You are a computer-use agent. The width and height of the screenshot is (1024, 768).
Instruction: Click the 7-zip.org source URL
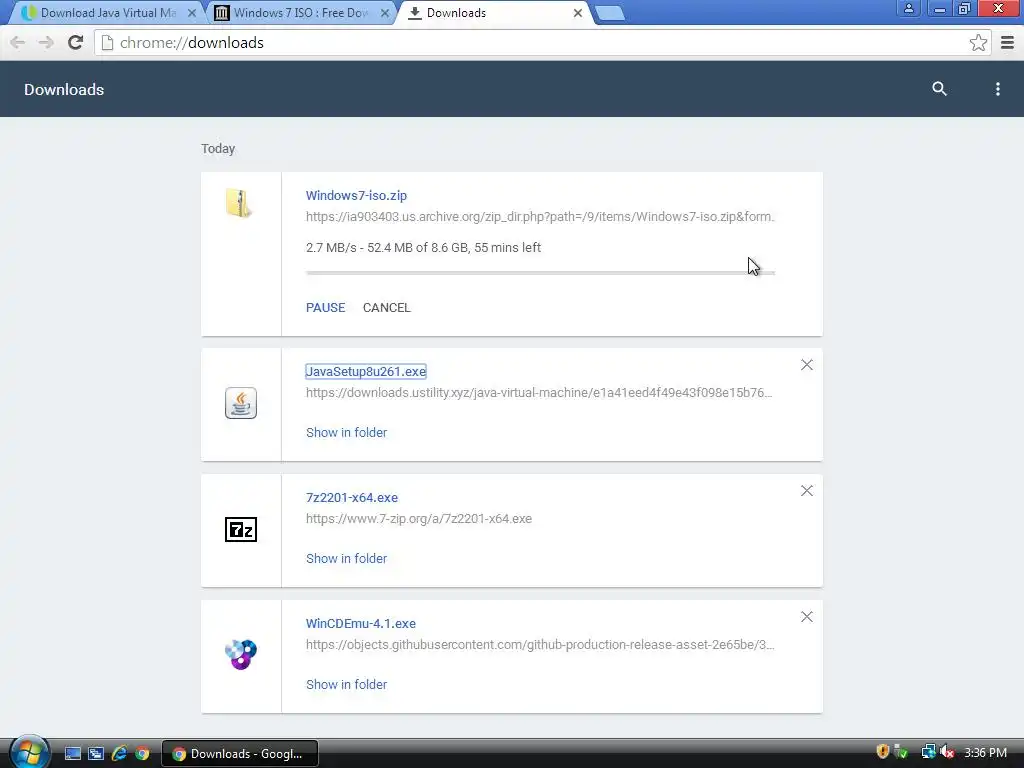(x=419, y=519)
